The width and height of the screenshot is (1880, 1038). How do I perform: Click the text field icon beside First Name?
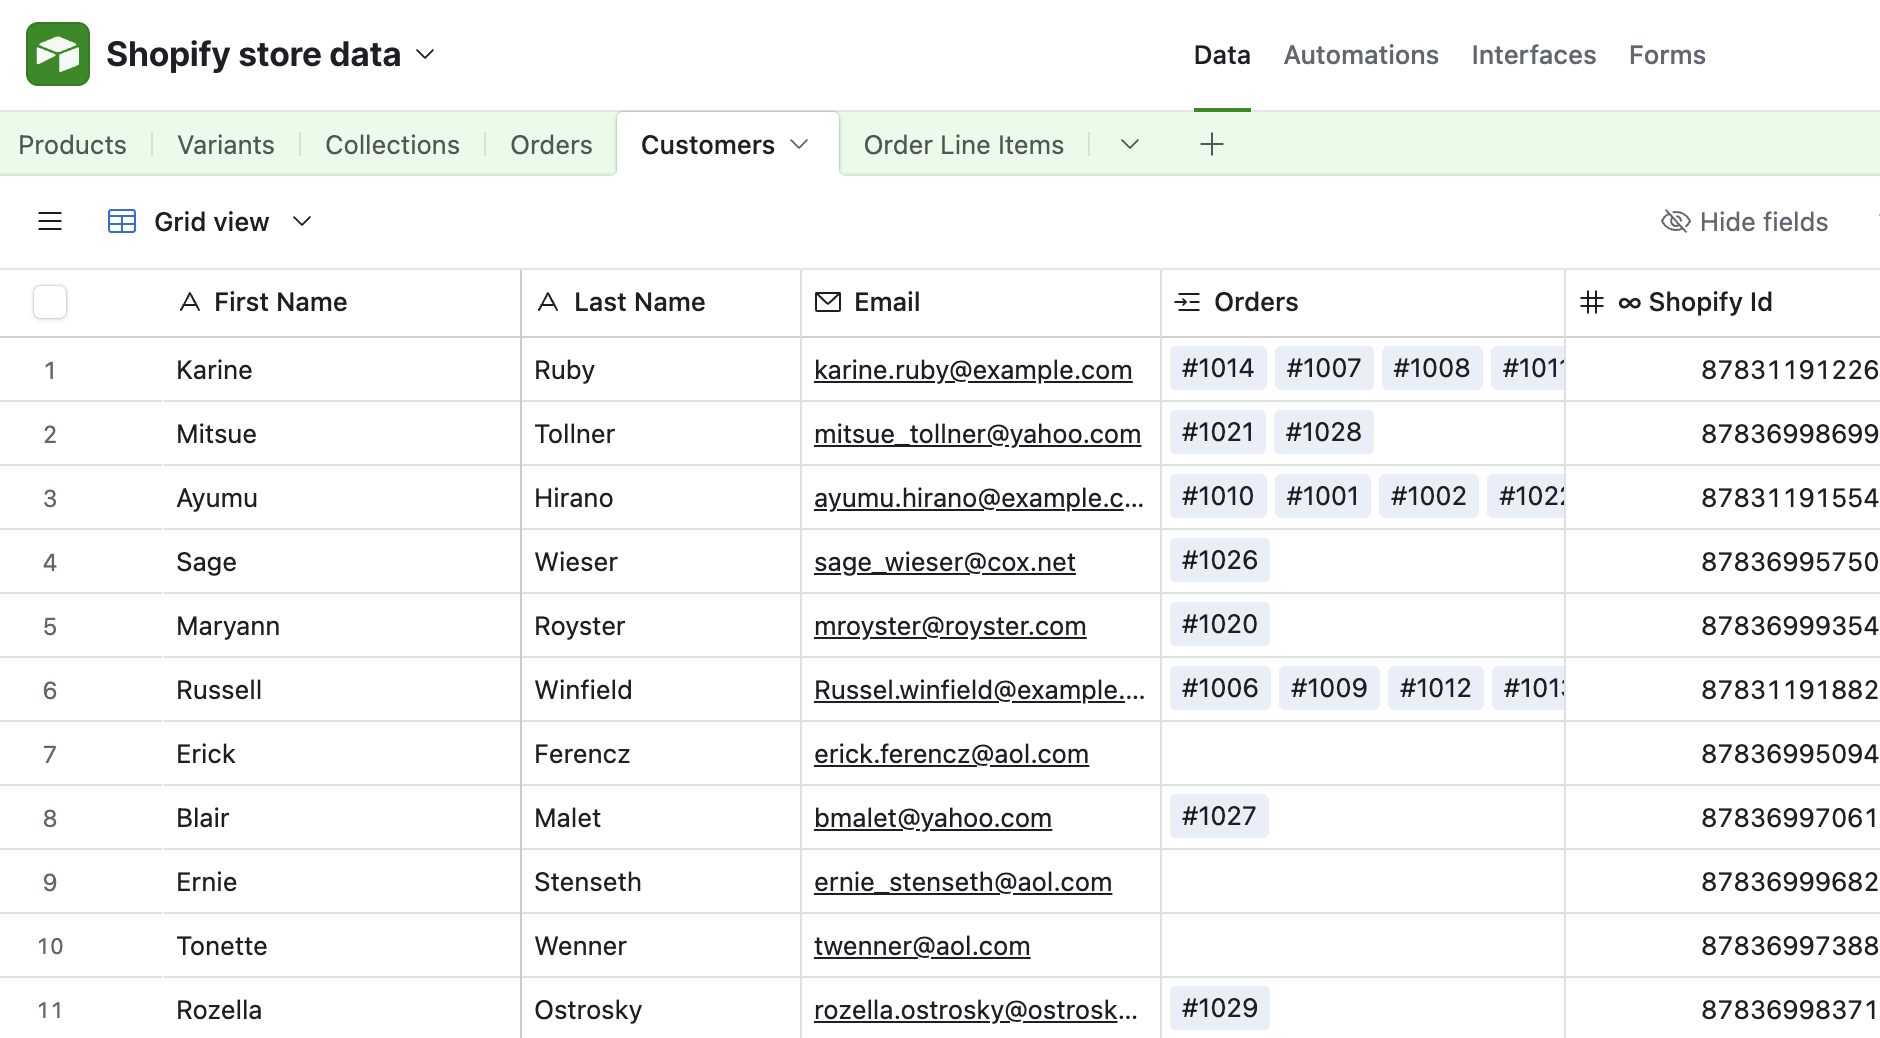(x=189, y=302)
